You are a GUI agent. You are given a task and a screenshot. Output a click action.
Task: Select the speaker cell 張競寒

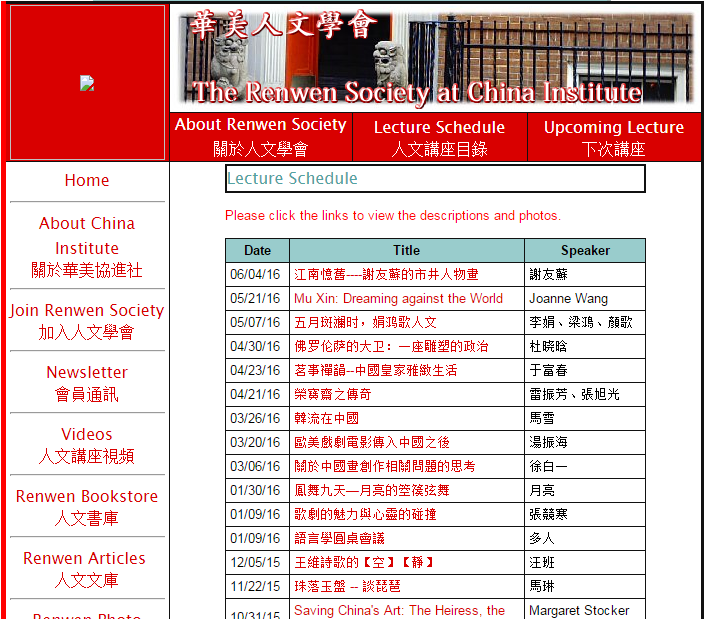585,514
